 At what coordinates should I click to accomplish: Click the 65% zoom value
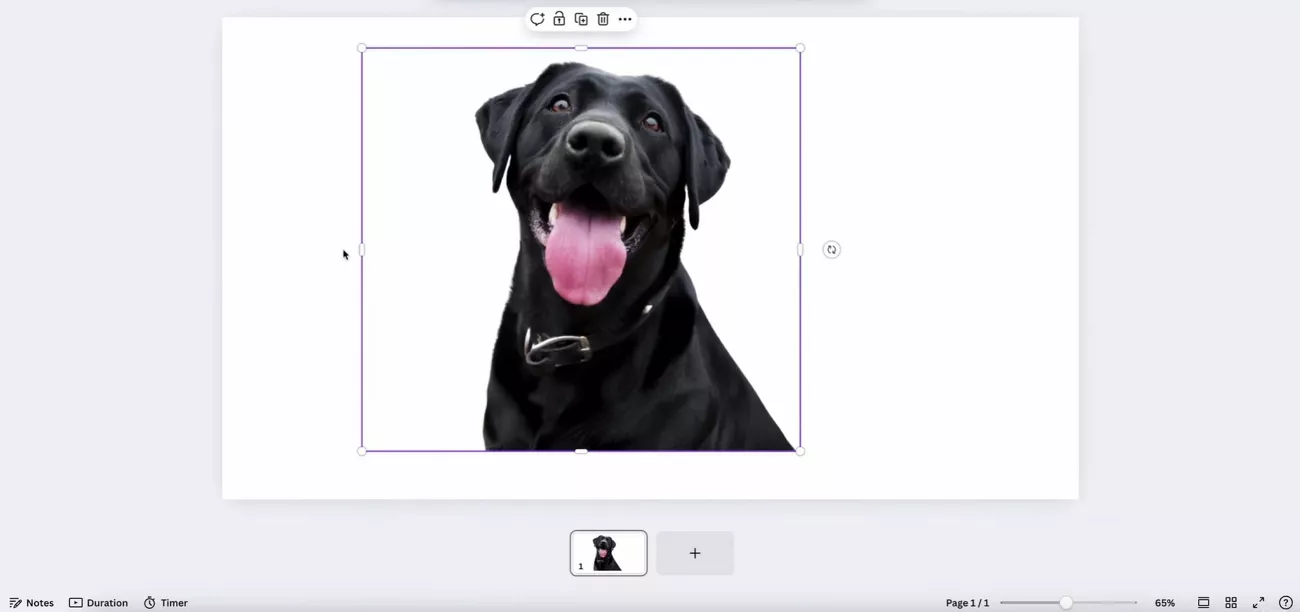click(x=1164, y=603)
